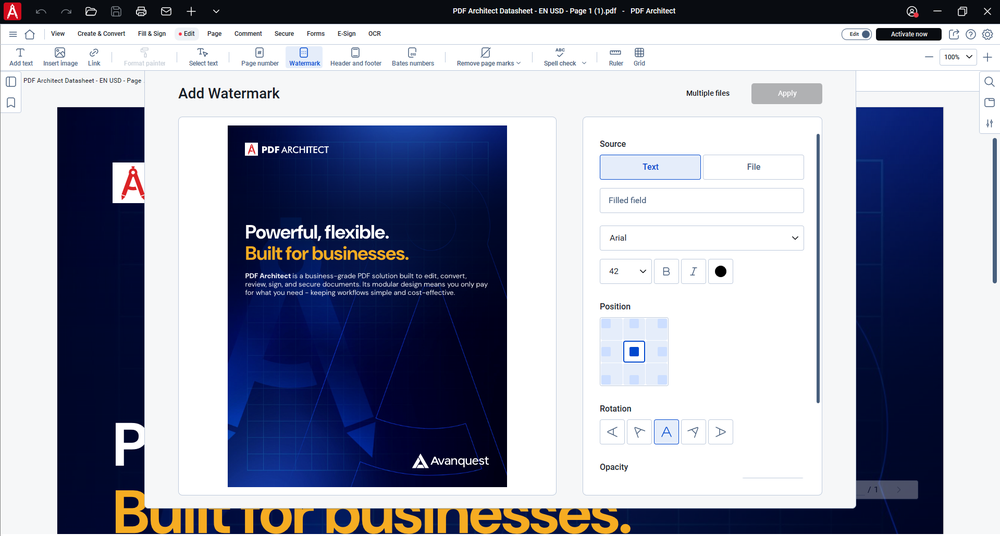Choose the Select text tool
1000x536 pixels.
[x=203, y=57]
